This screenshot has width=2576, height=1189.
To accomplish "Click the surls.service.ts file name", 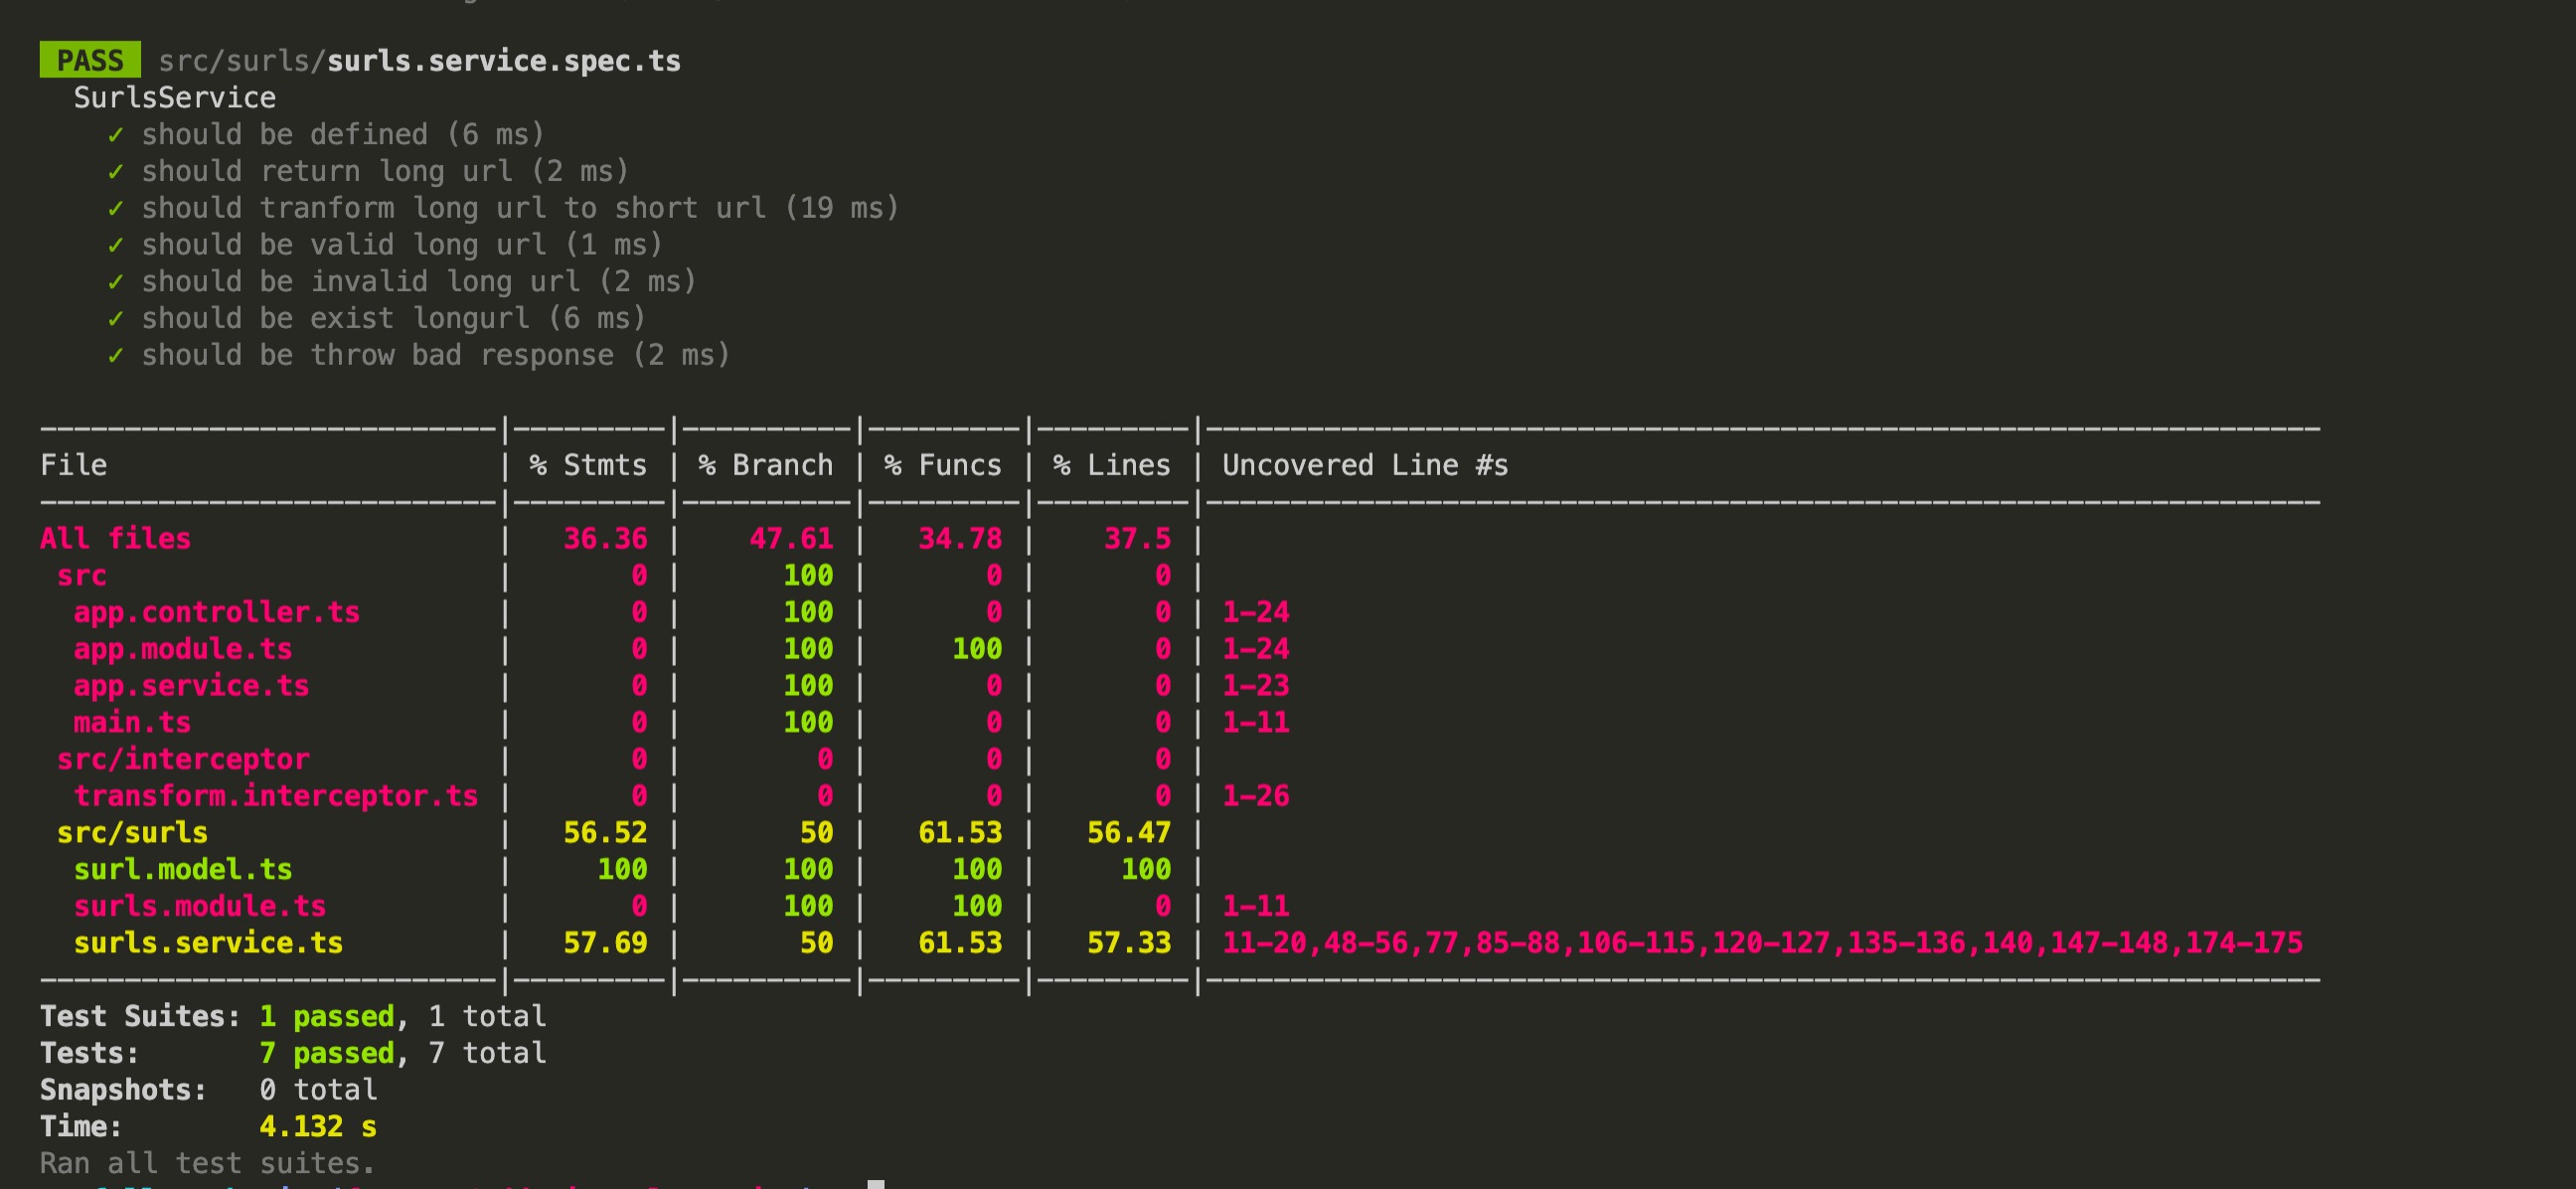I will coord(208,943).
